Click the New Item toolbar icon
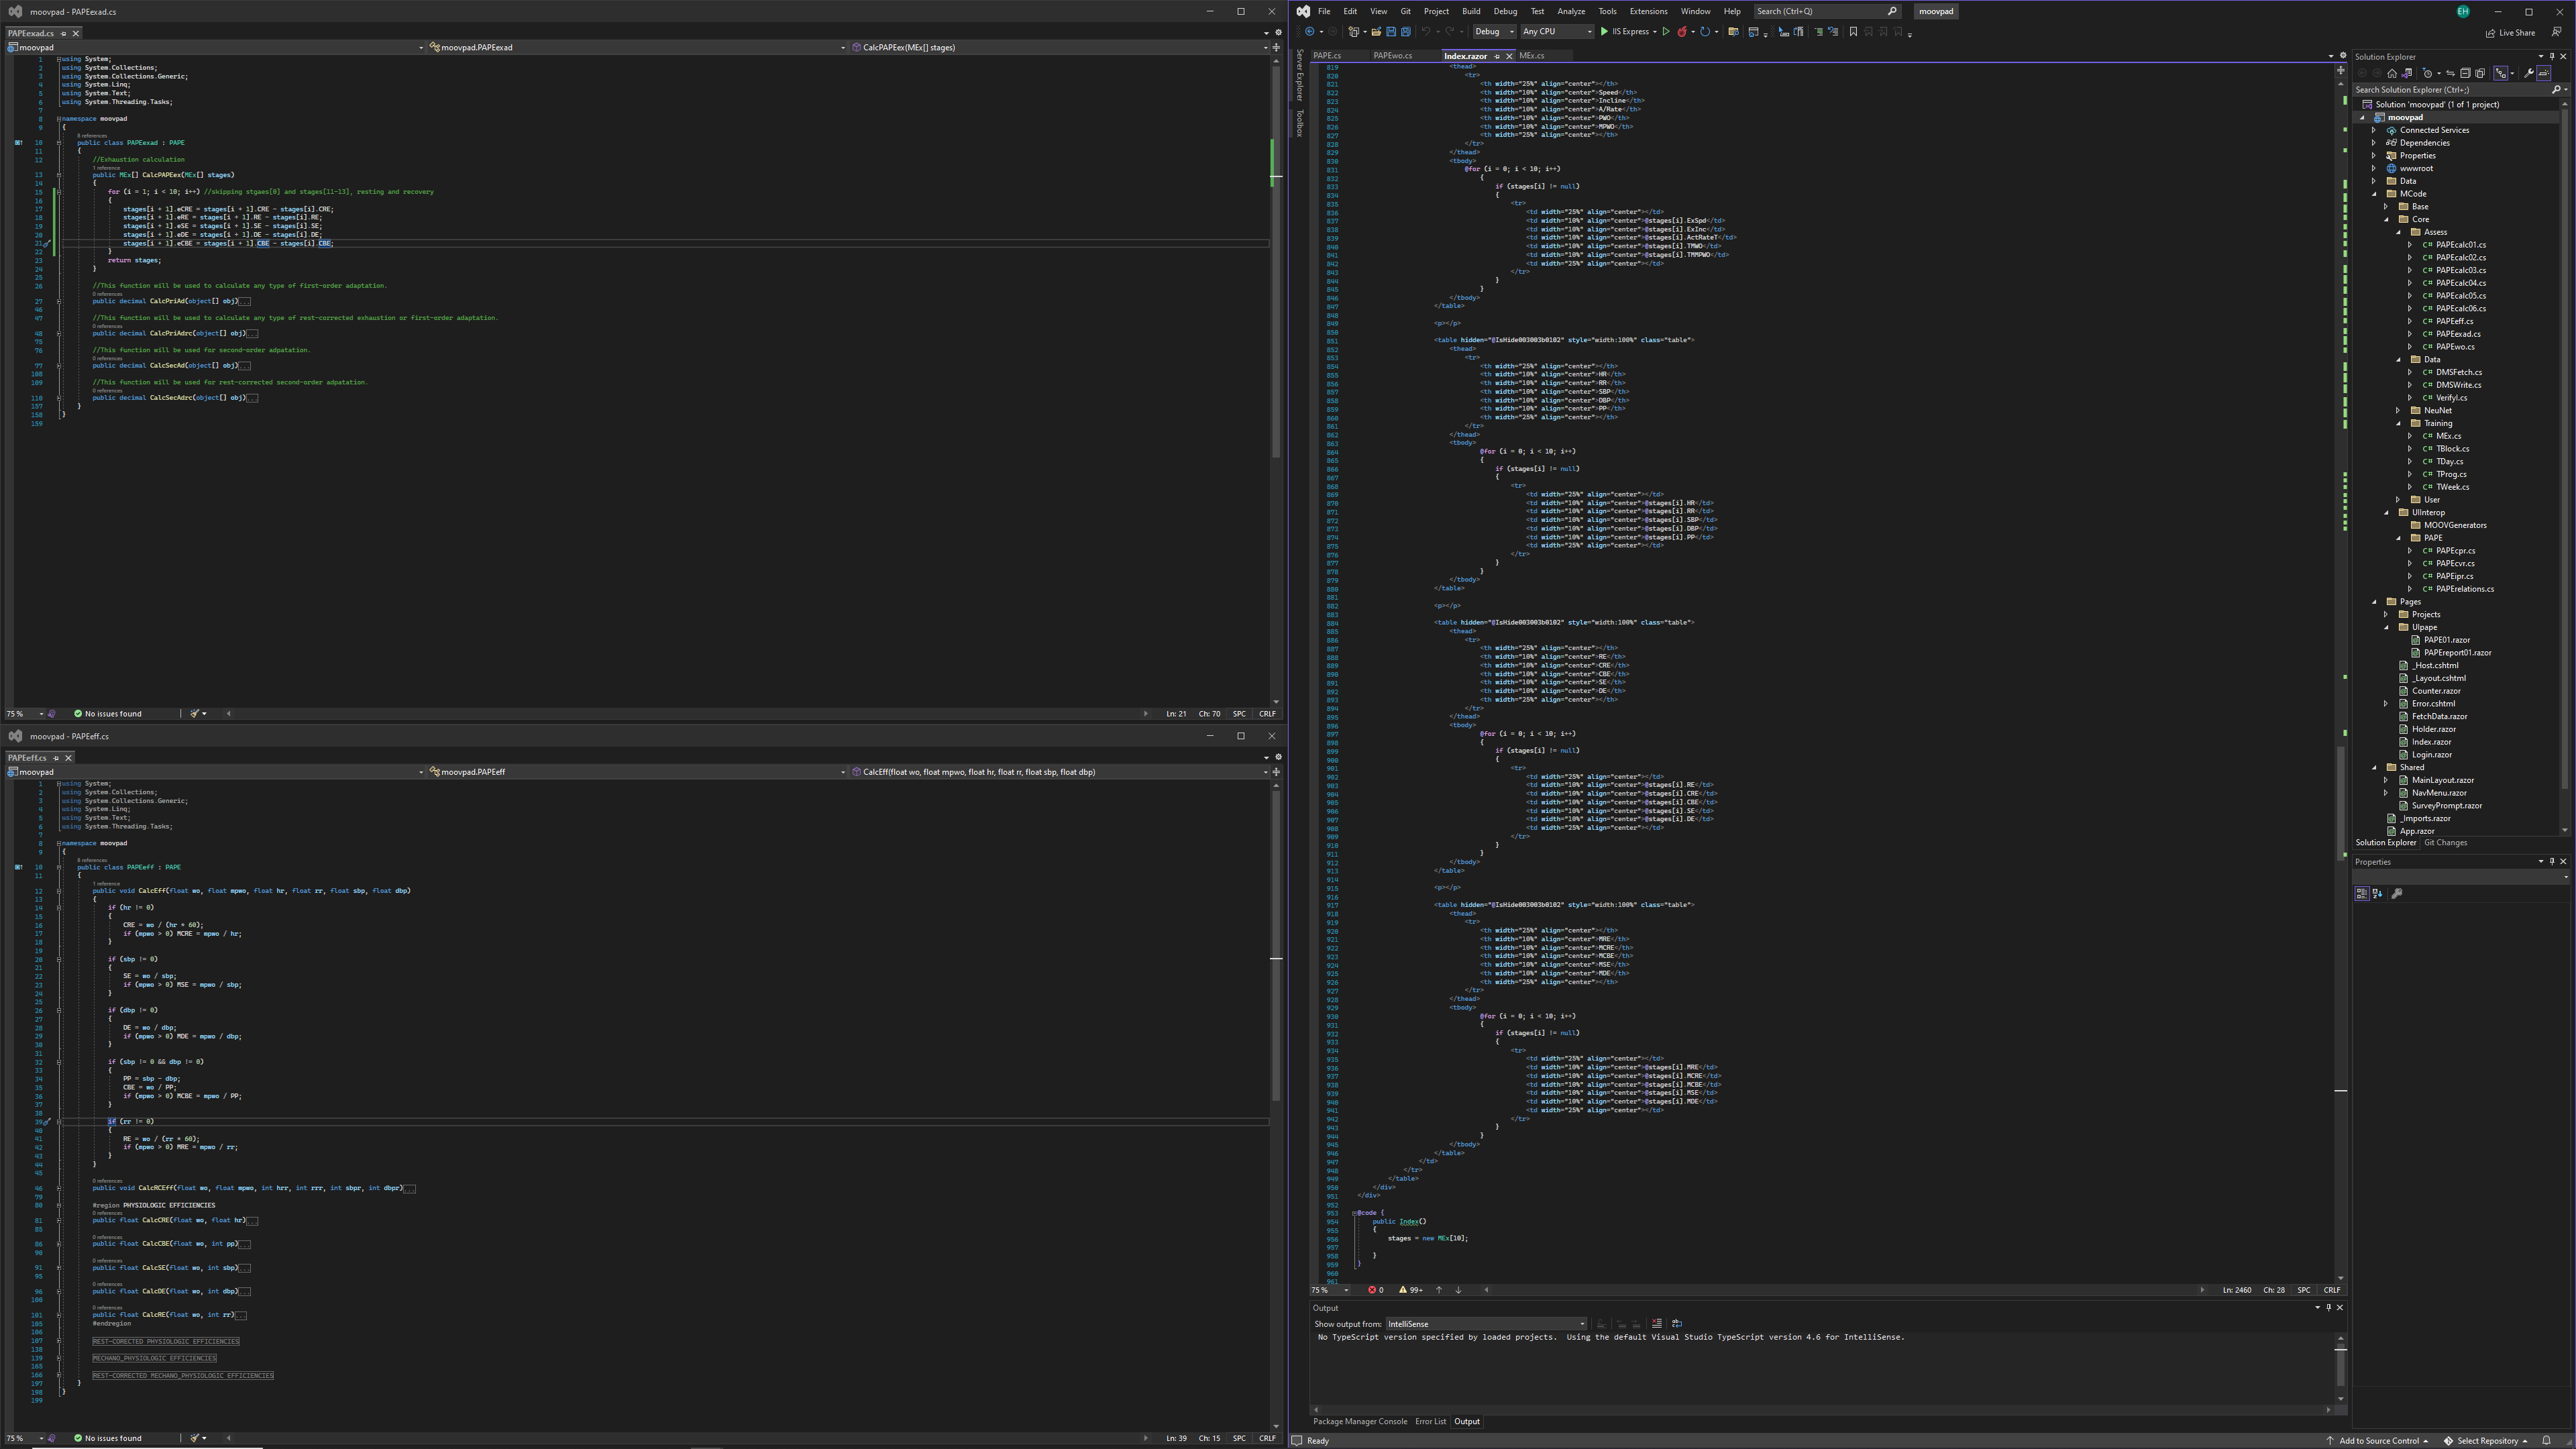 coord(1354,32)
